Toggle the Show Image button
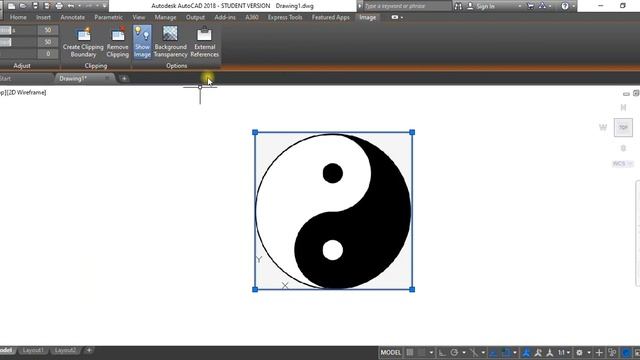This screenshot has height=360, width=640. tap(142, 41)
